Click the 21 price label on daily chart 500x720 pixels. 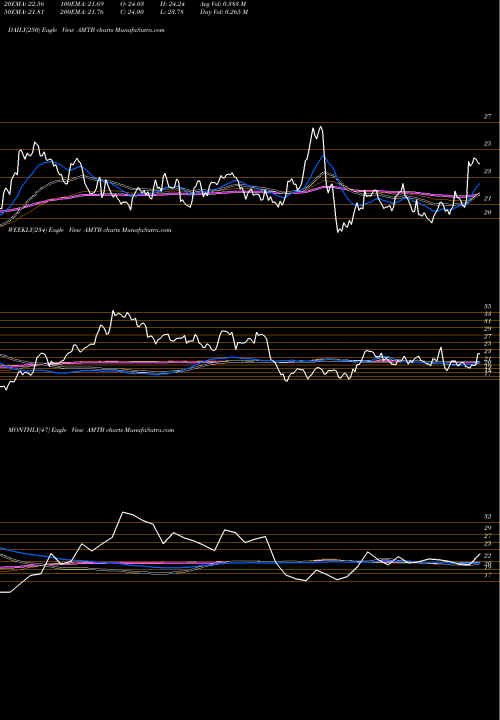coord(488,198)
